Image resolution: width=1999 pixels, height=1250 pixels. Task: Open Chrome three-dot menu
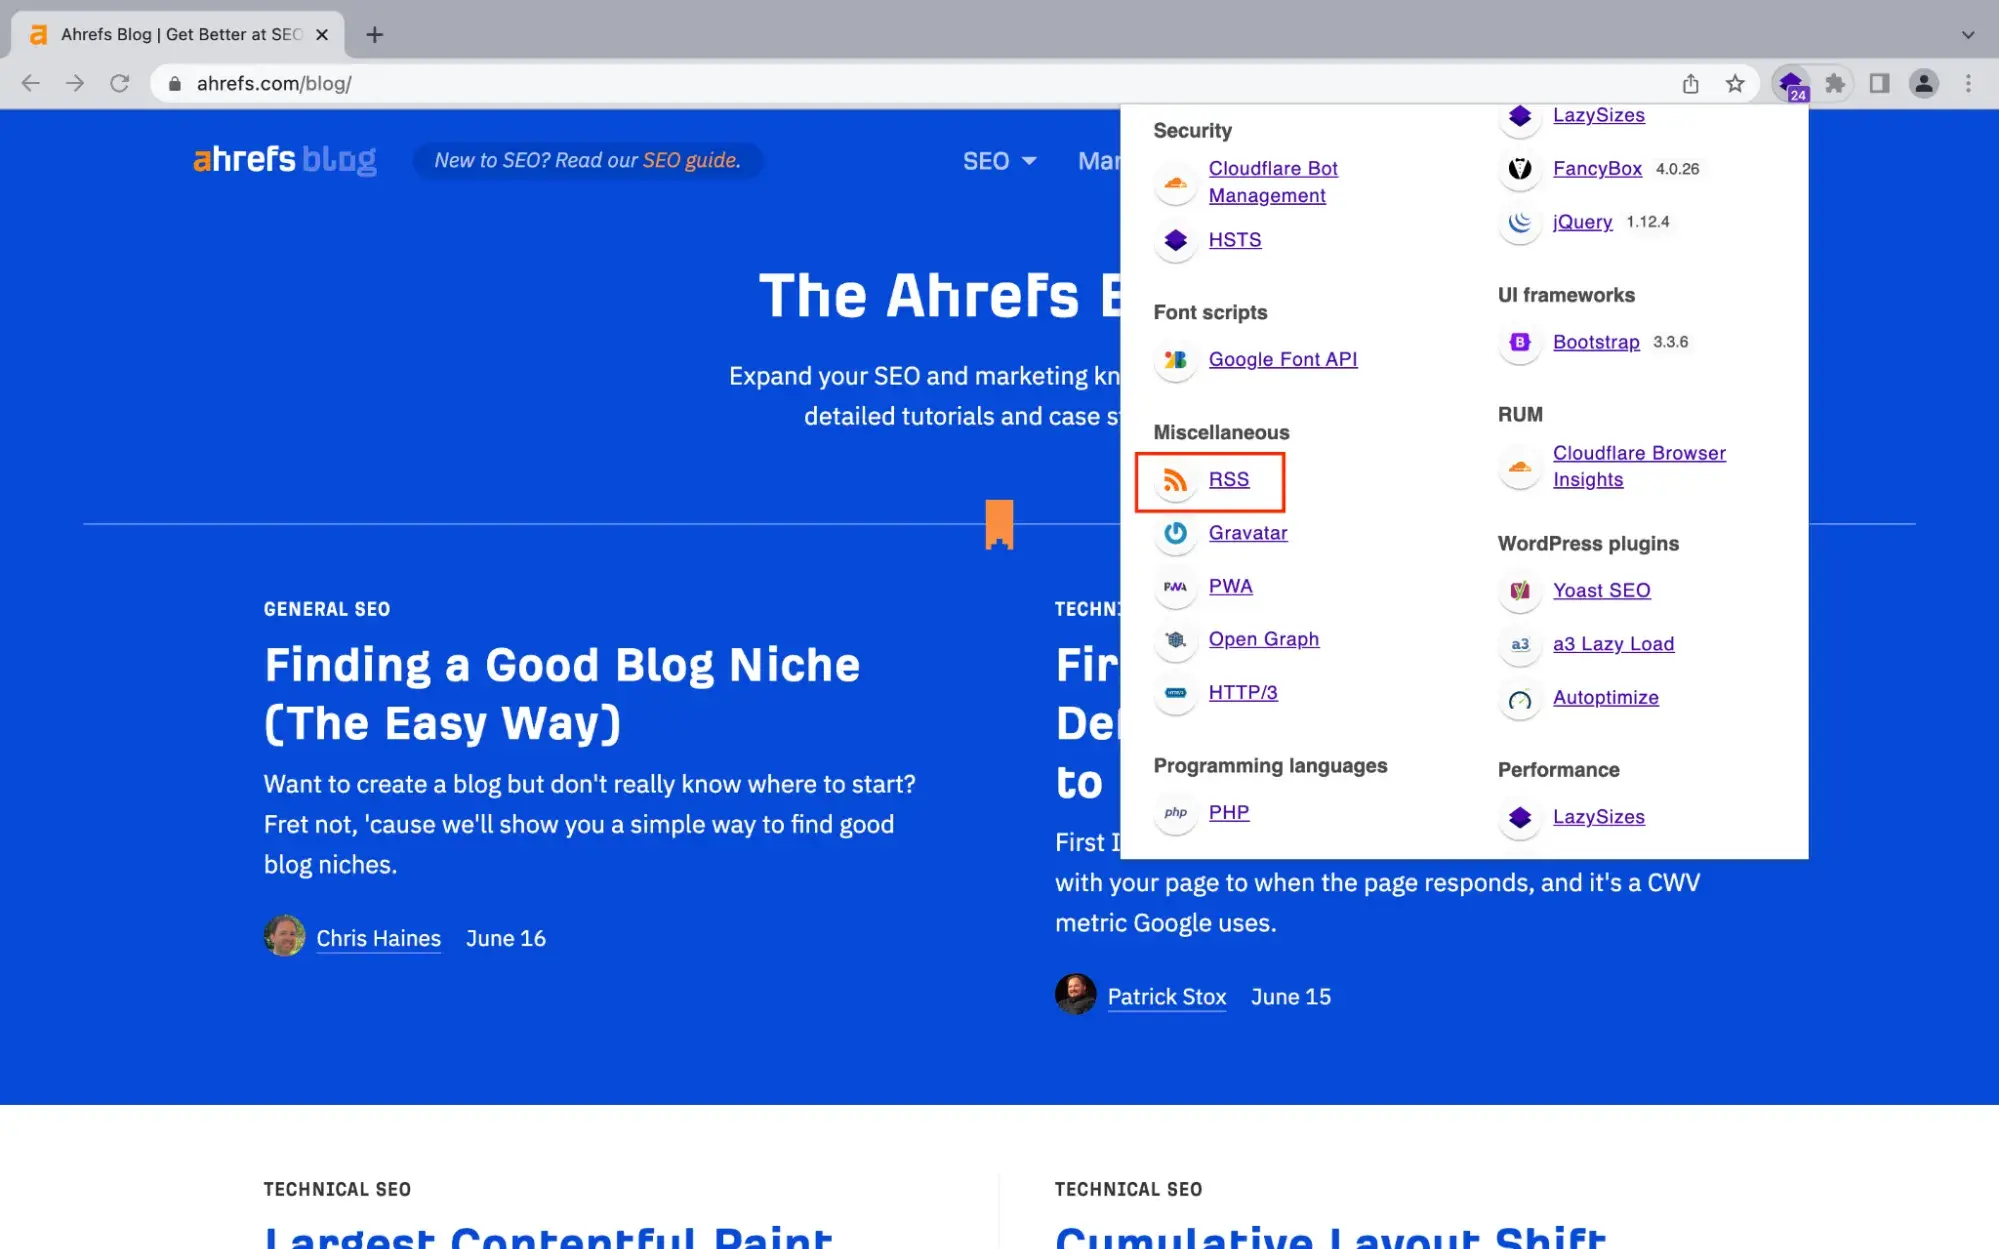tap(1967, 84)
